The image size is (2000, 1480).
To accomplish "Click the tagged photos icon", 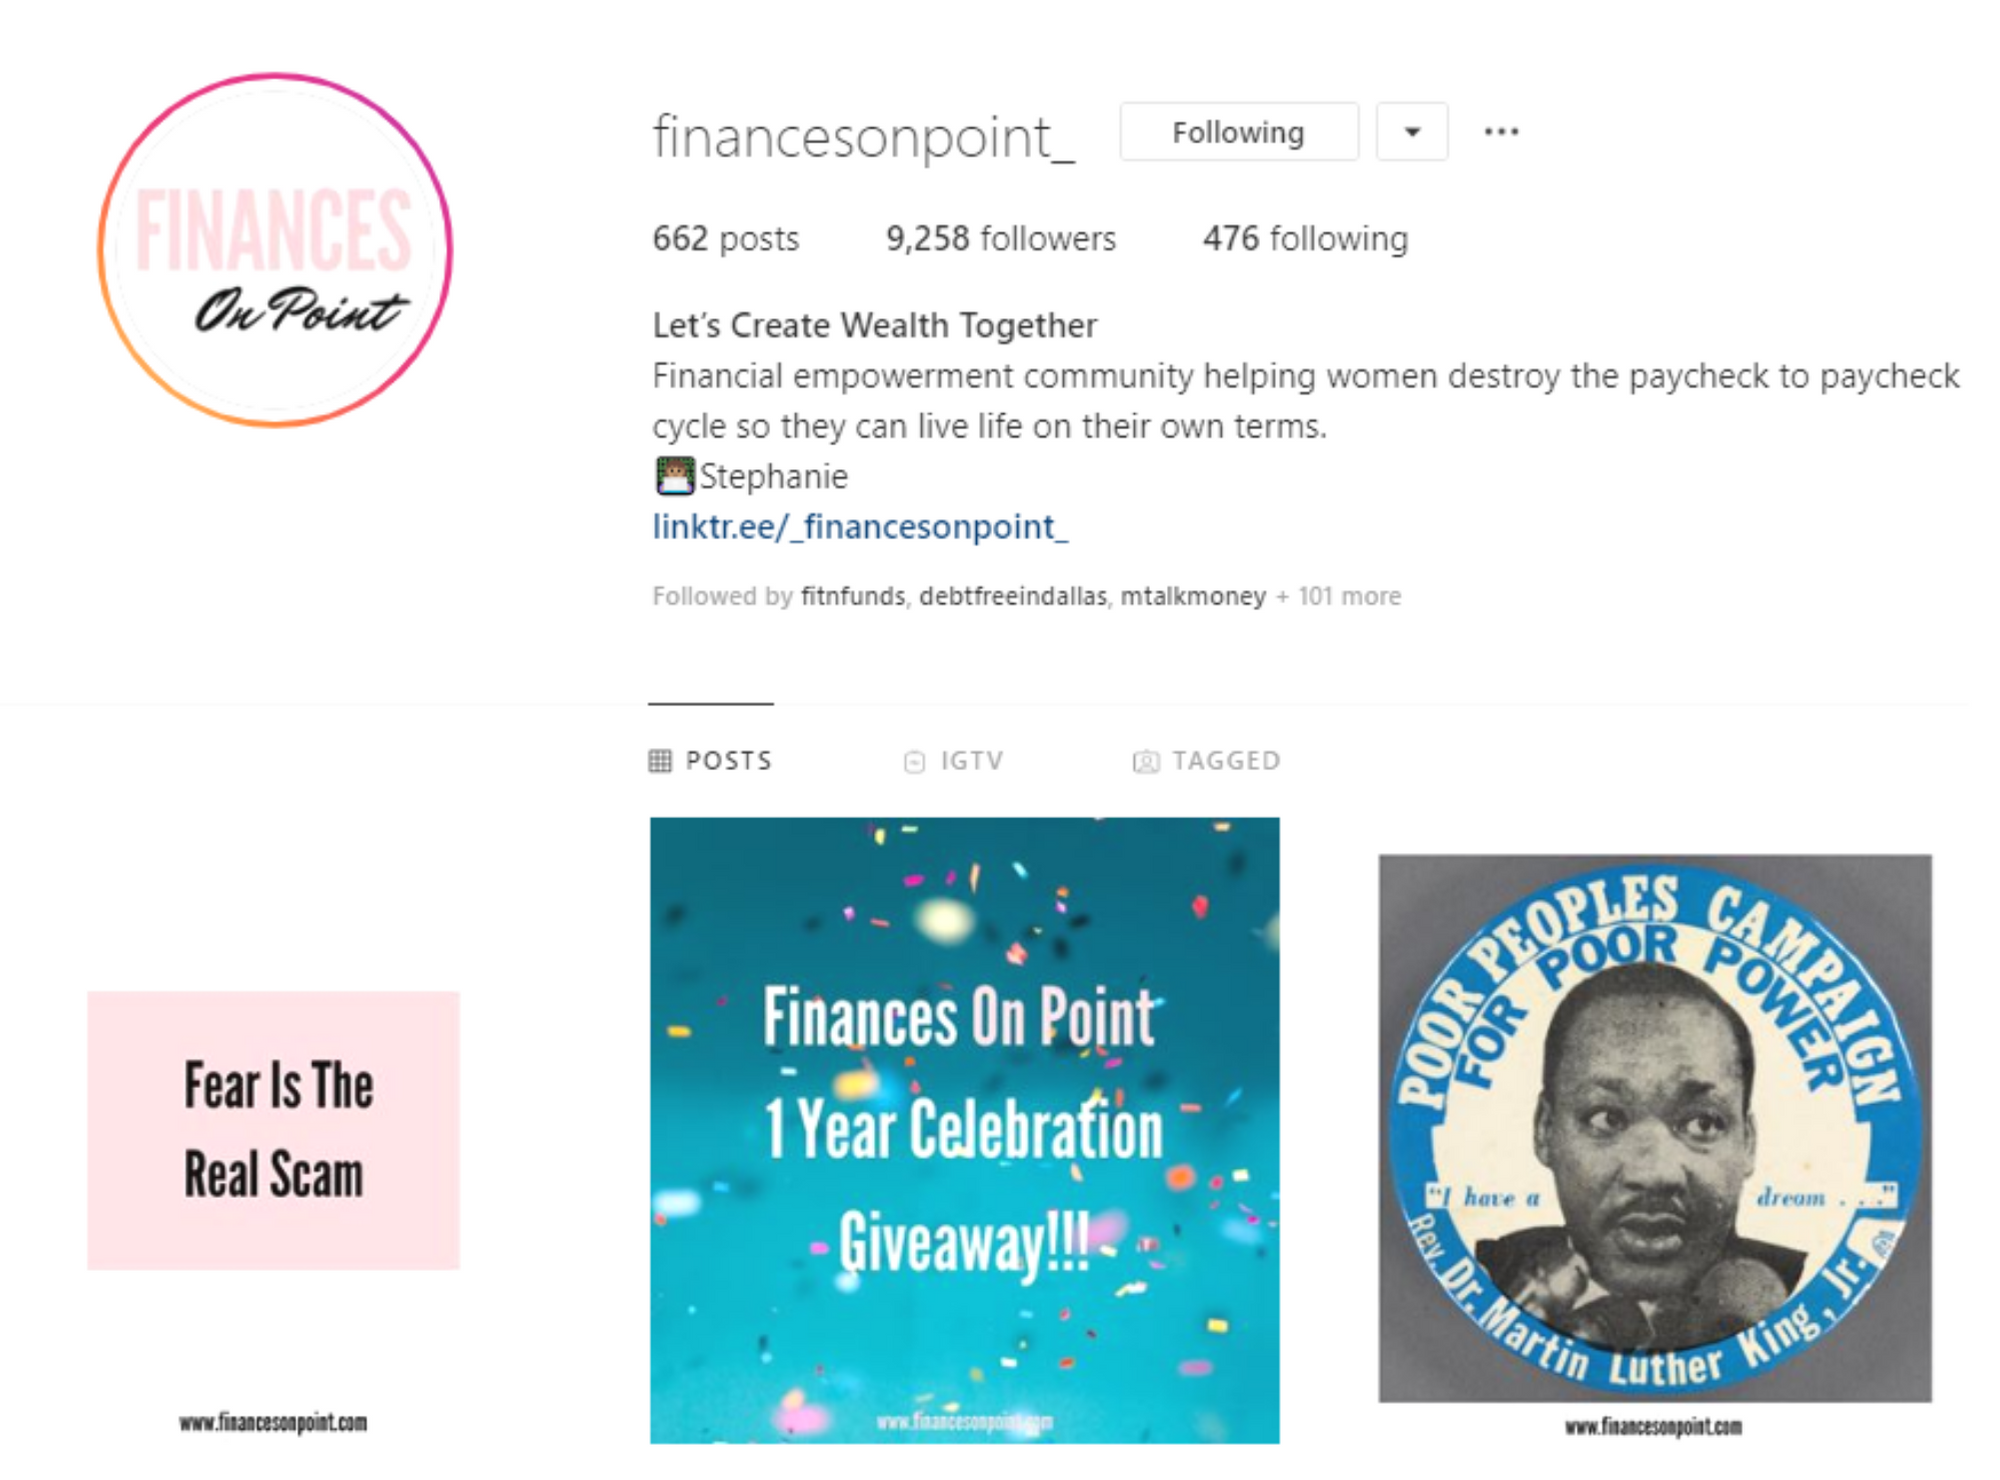I will [1146, 762].
